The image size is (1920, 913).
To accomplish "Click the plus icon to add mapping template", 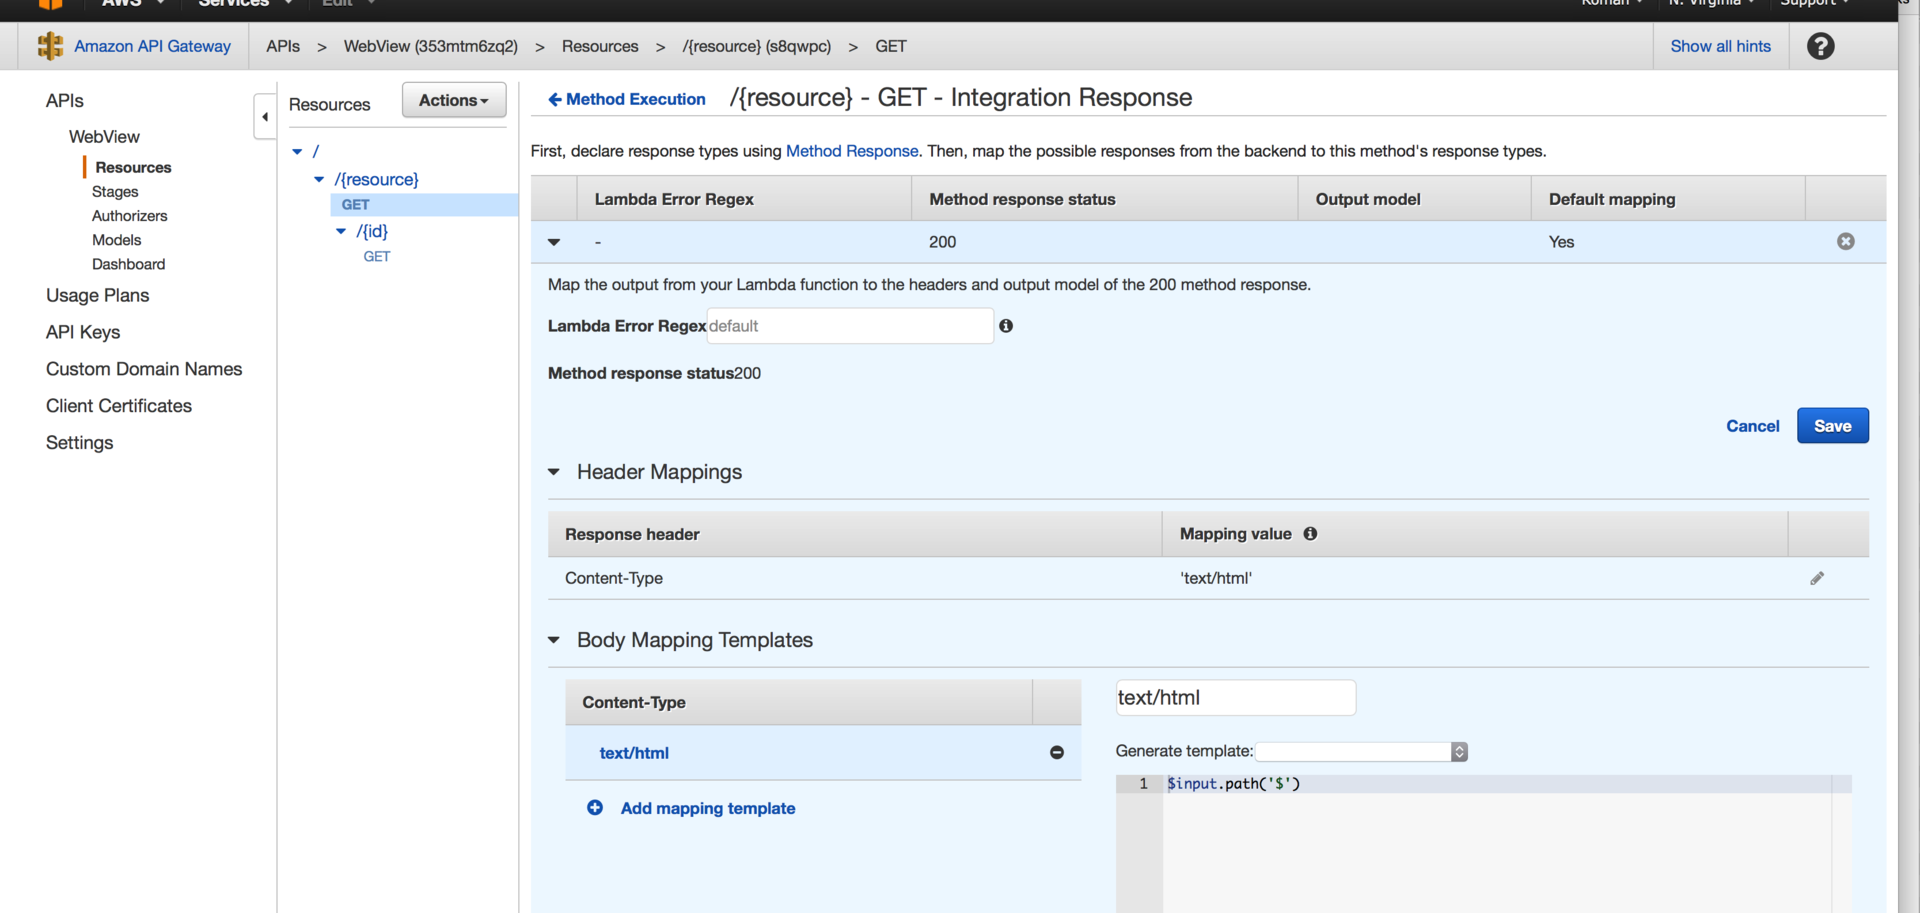I will pos(595,808).
